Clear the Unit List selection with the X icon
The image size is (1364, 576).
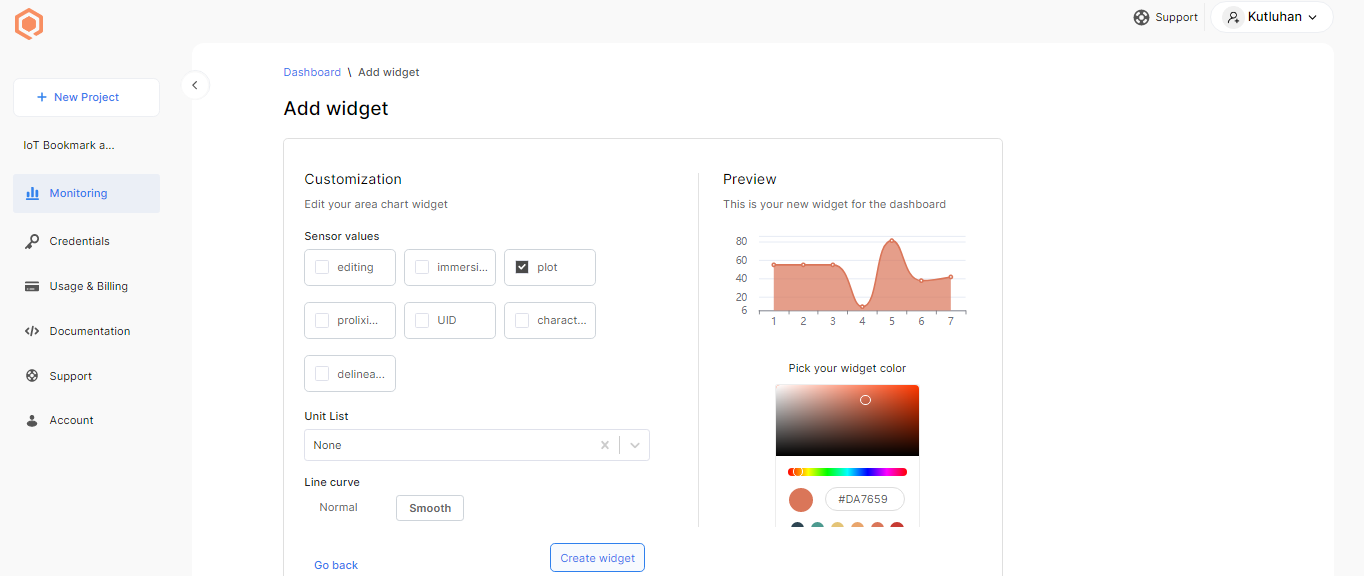[x=604, y=445]
